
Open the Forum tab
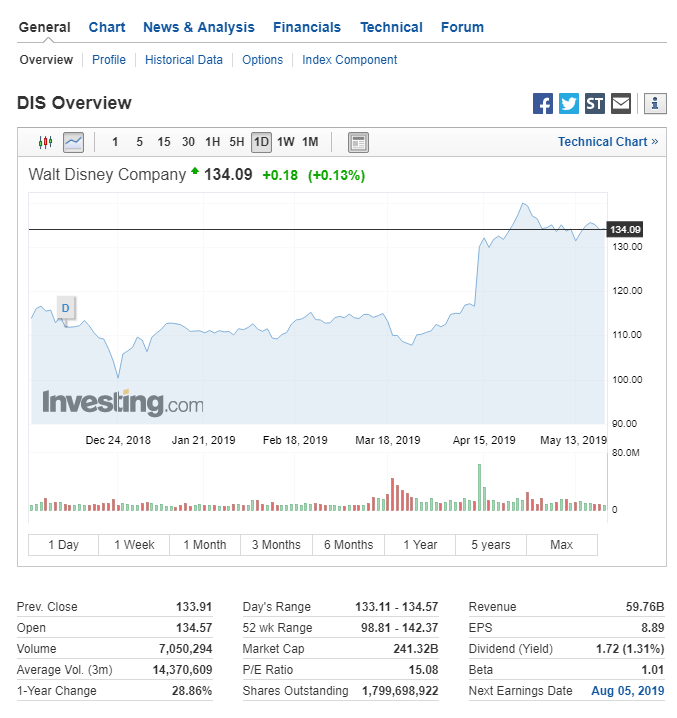click(462, 27)
